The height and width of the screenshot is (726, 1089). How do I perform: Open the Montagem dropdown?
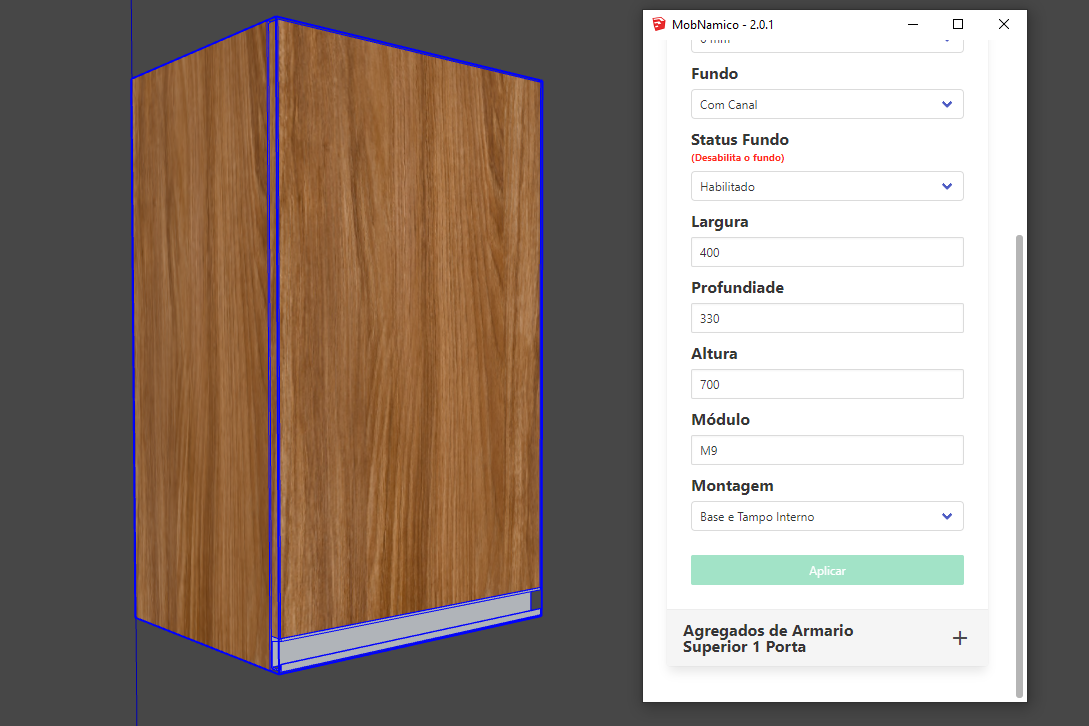826,516
